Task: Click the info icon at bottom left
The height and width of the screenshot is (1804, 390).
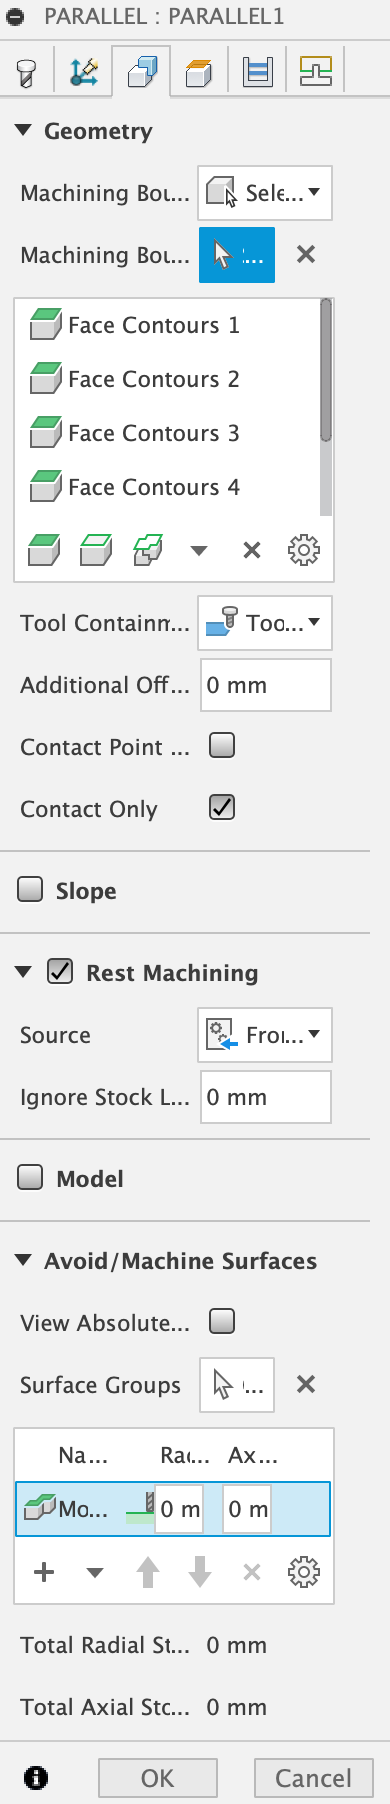Action: (36, 1777)
